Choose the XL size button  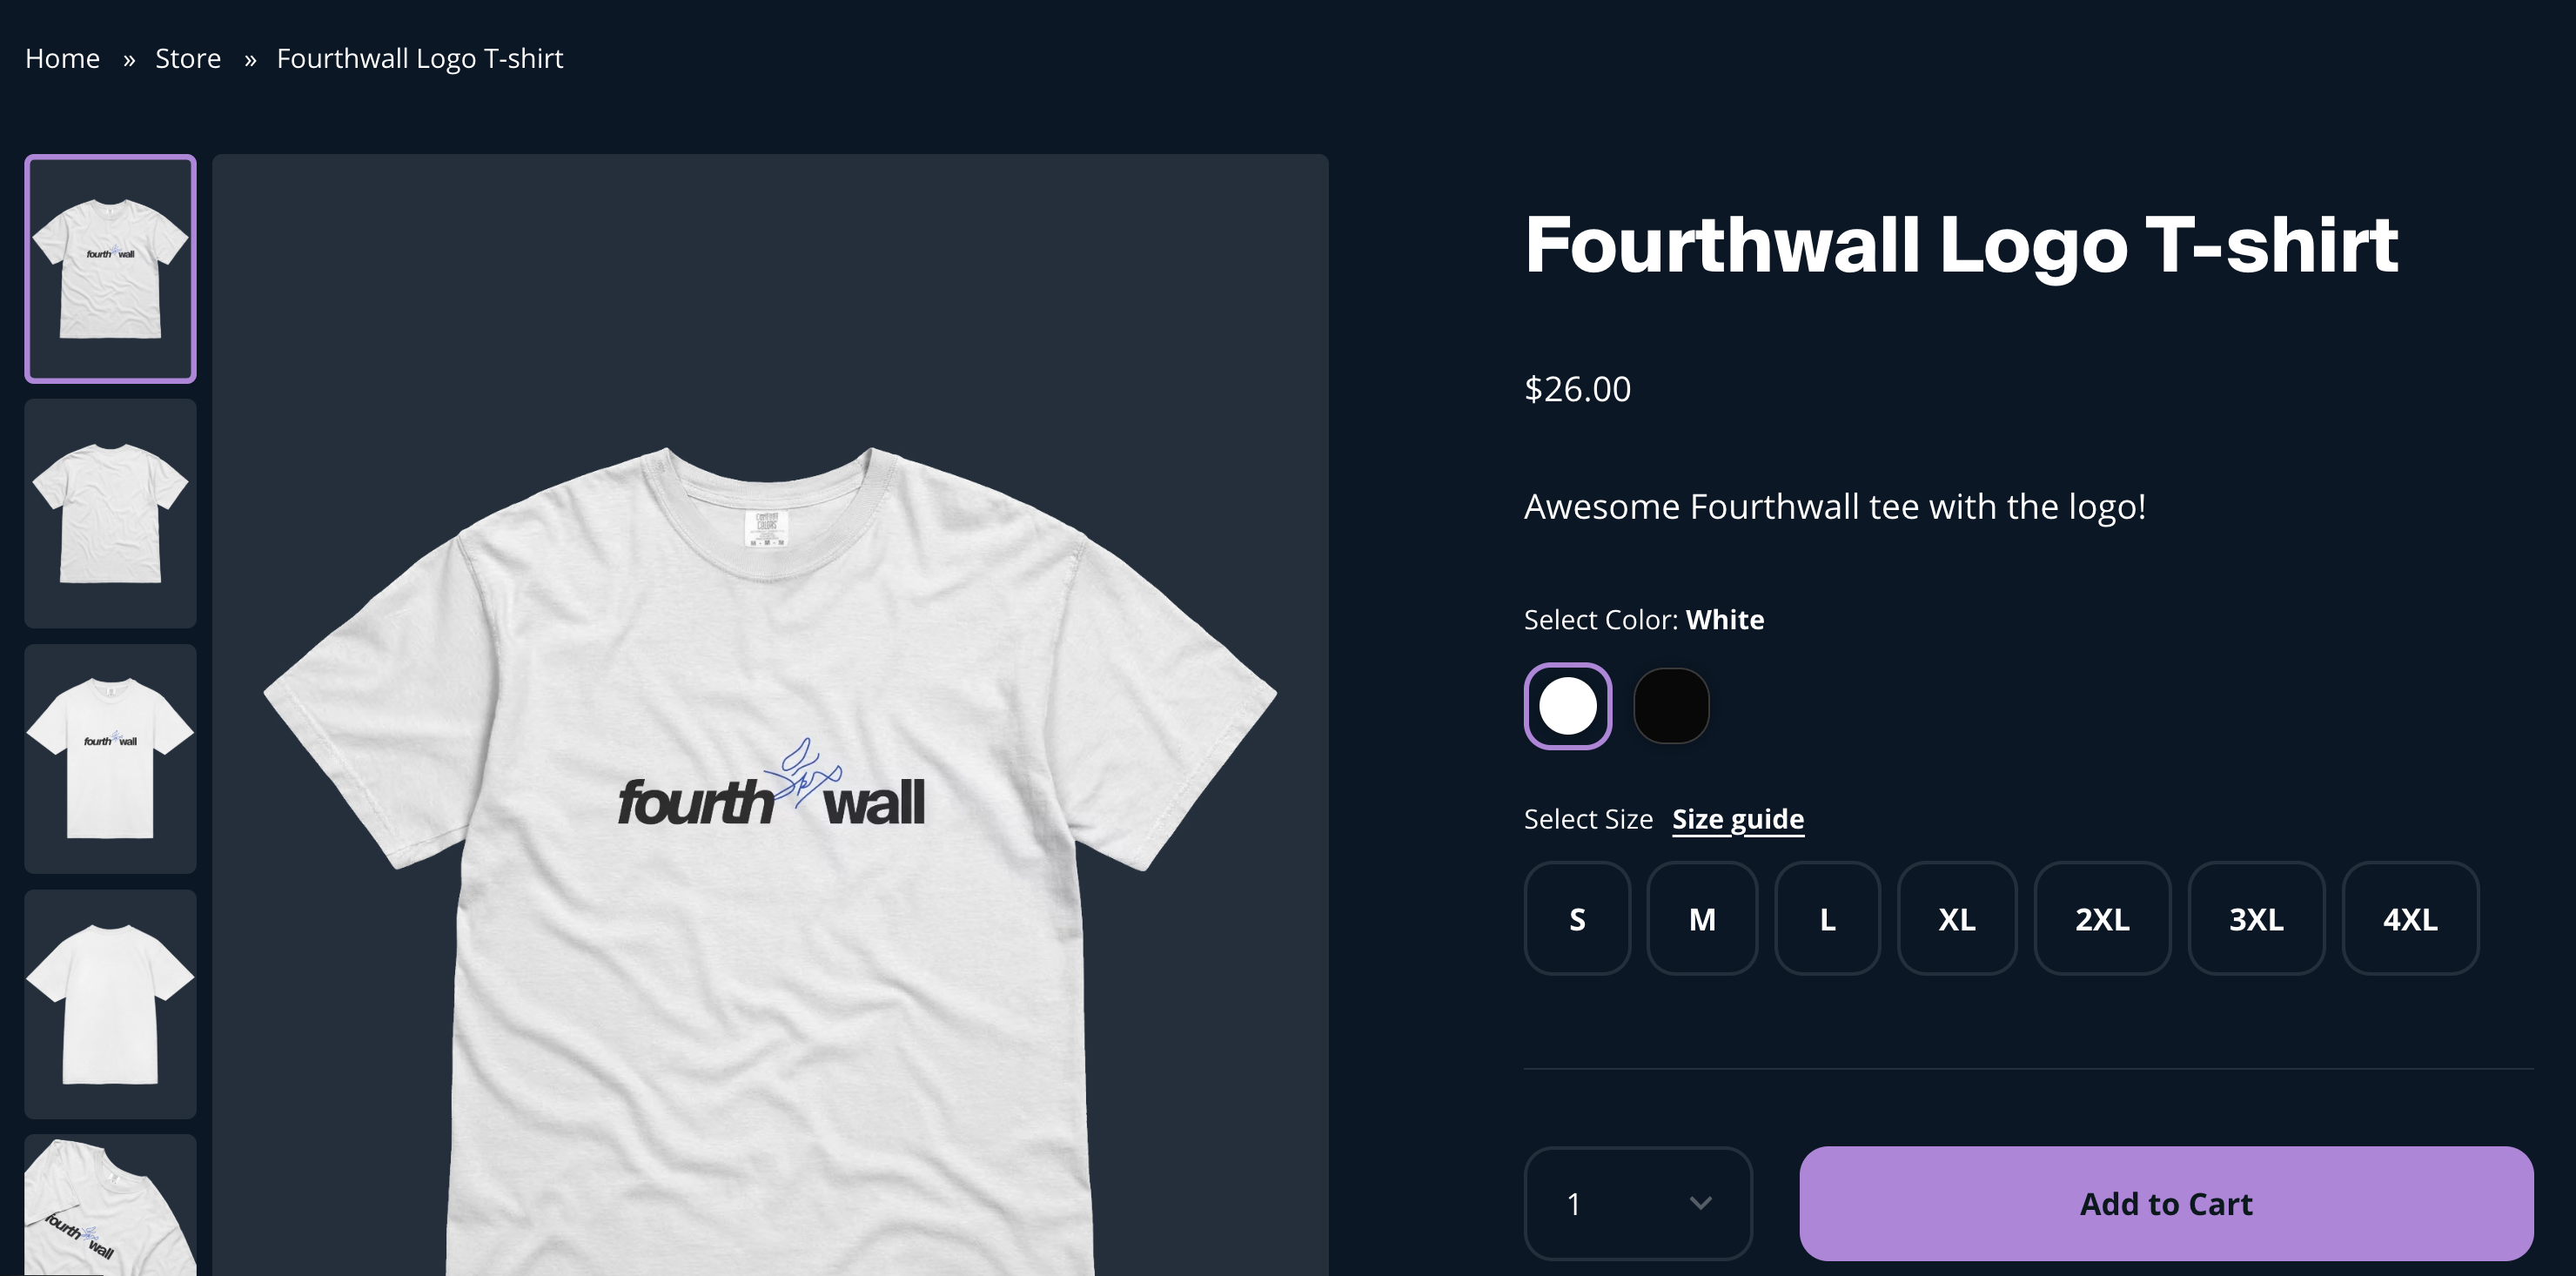pos(1957,918)
